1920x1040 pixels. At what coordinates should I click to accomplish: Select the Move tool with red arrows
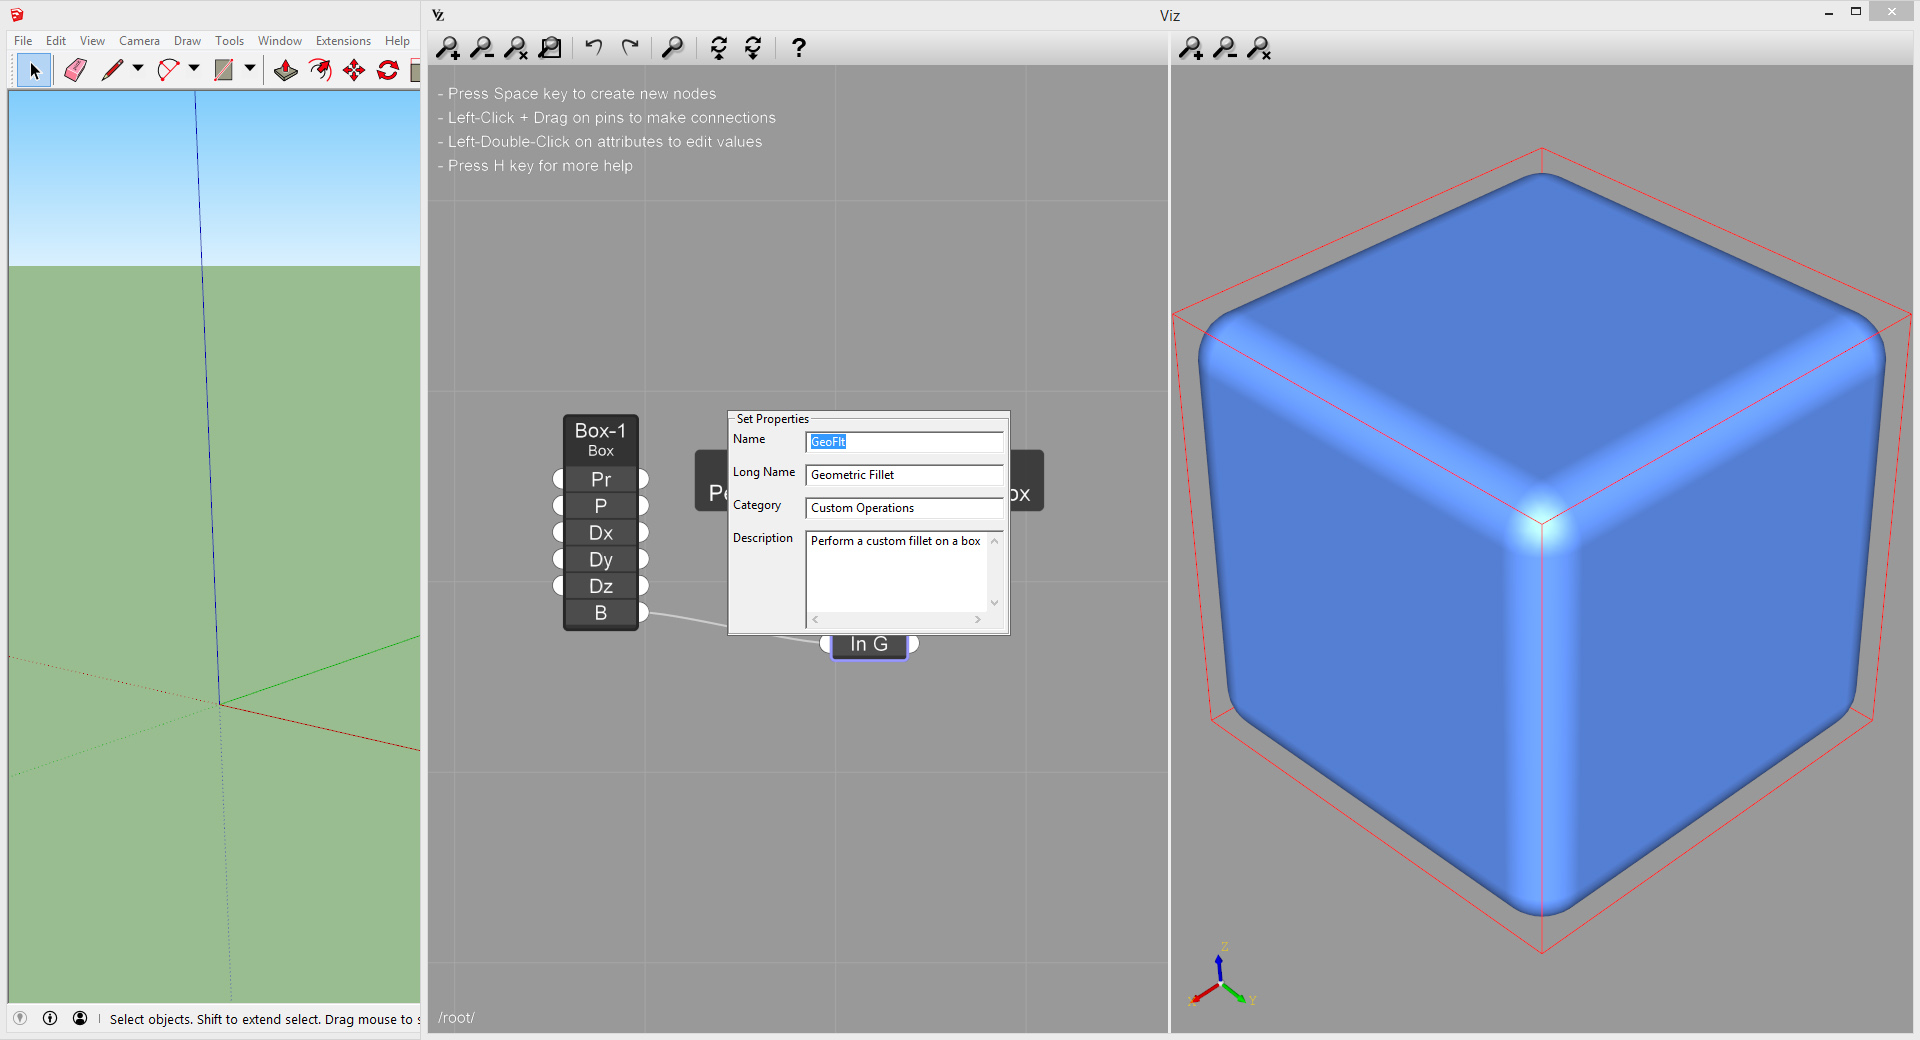click(354, 70)
